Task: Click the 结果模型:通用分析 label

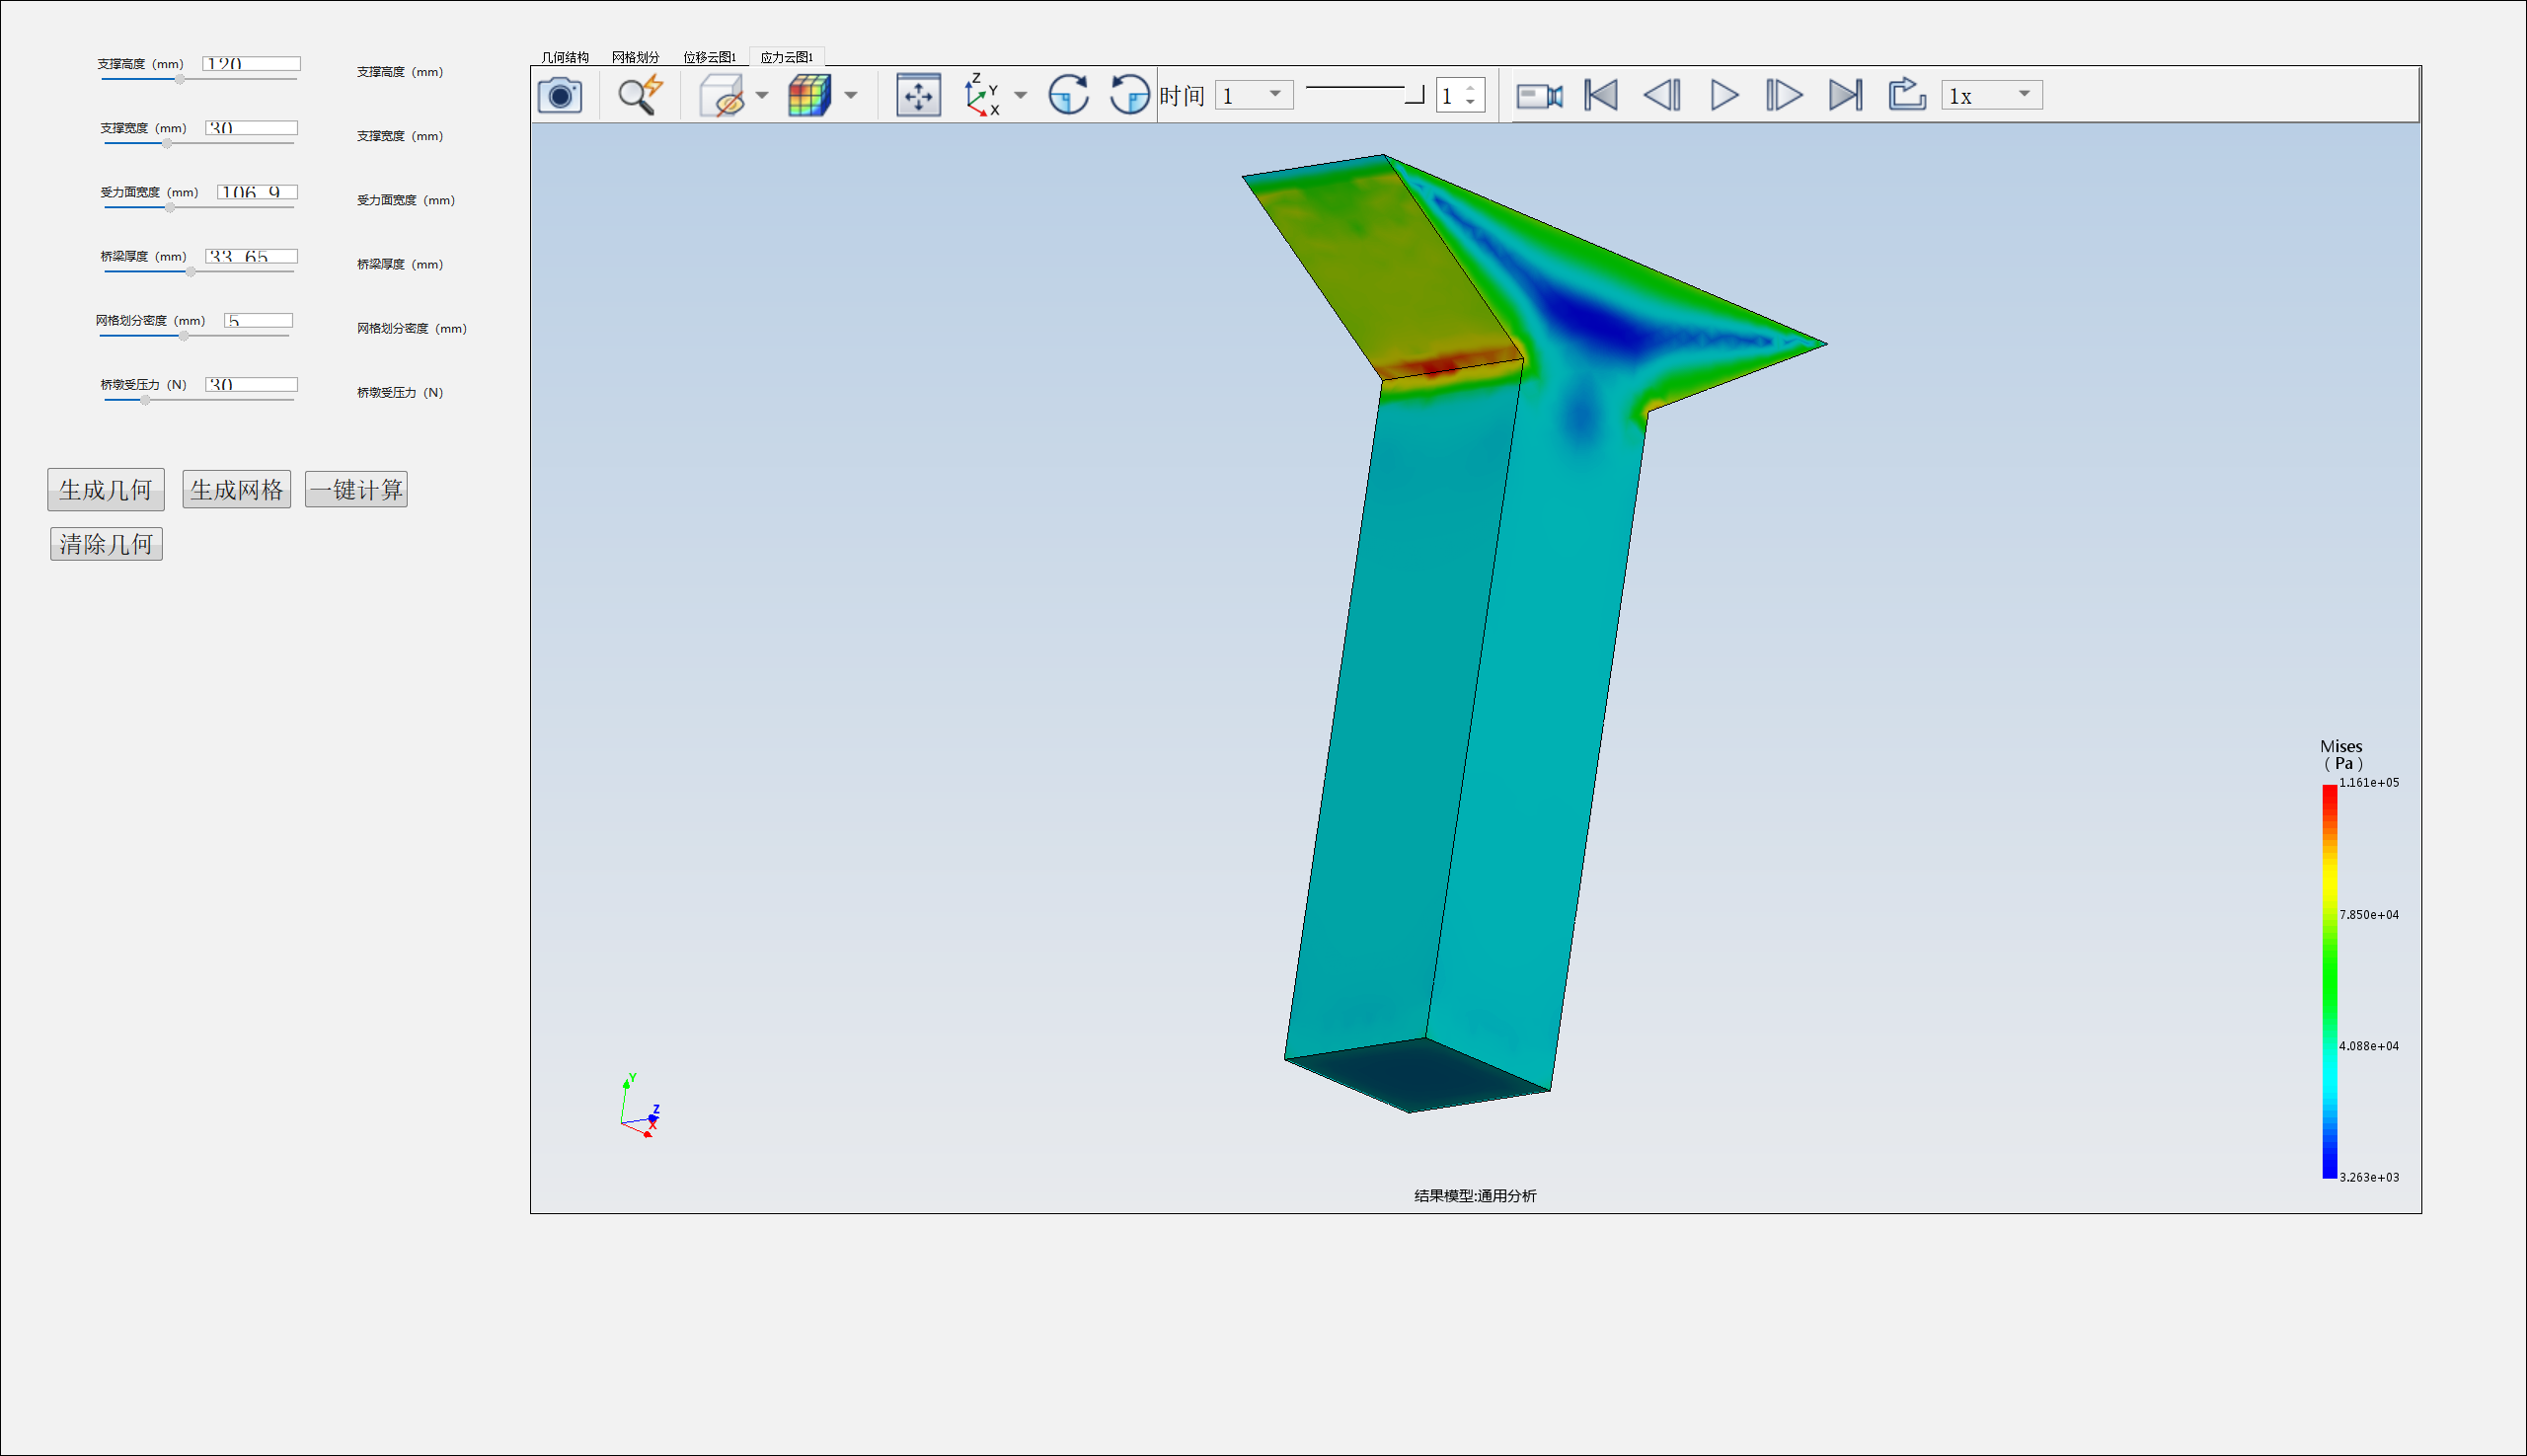Action: point(1475,1195)
